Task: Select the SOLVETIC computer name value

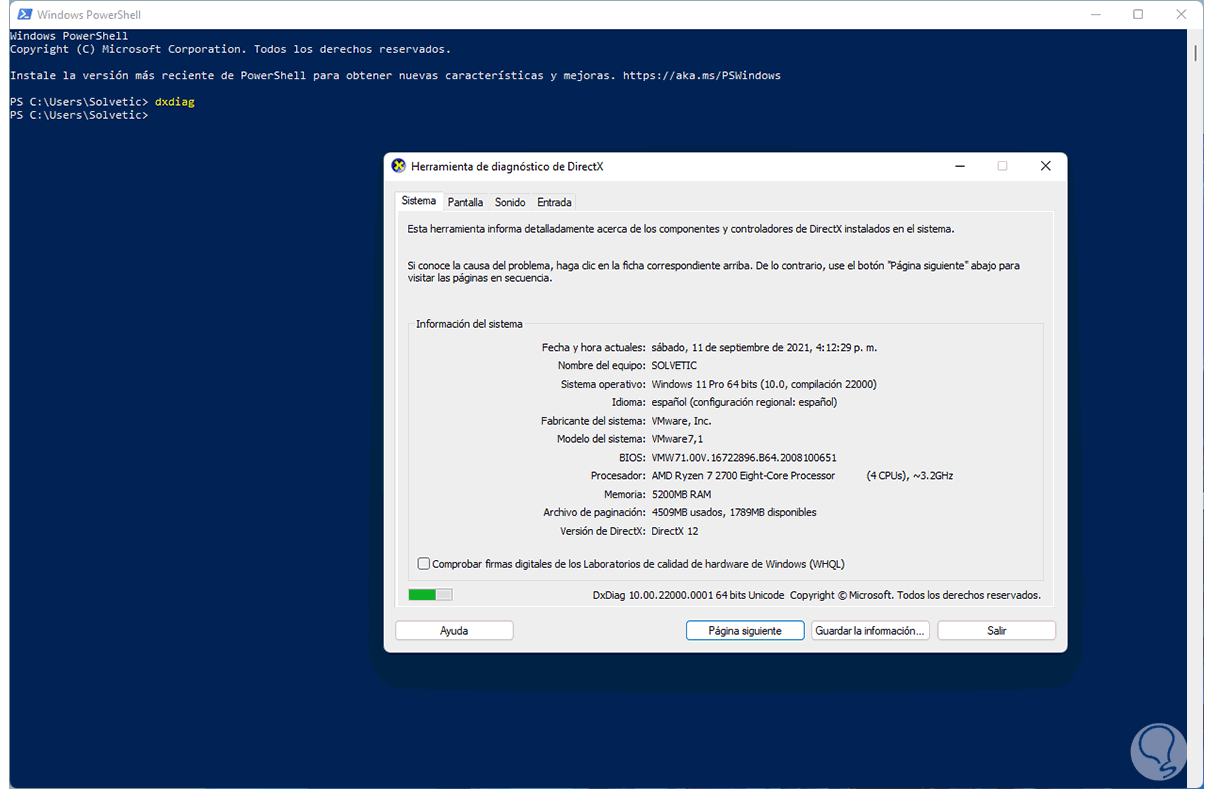Action: 674,366
